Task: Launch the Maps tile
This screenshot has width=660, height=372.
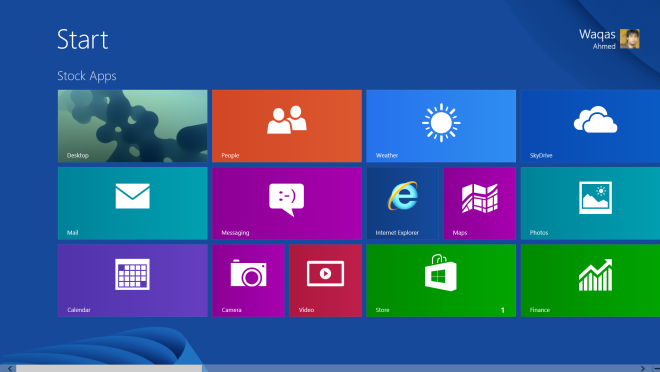Action: coord(480,203)
